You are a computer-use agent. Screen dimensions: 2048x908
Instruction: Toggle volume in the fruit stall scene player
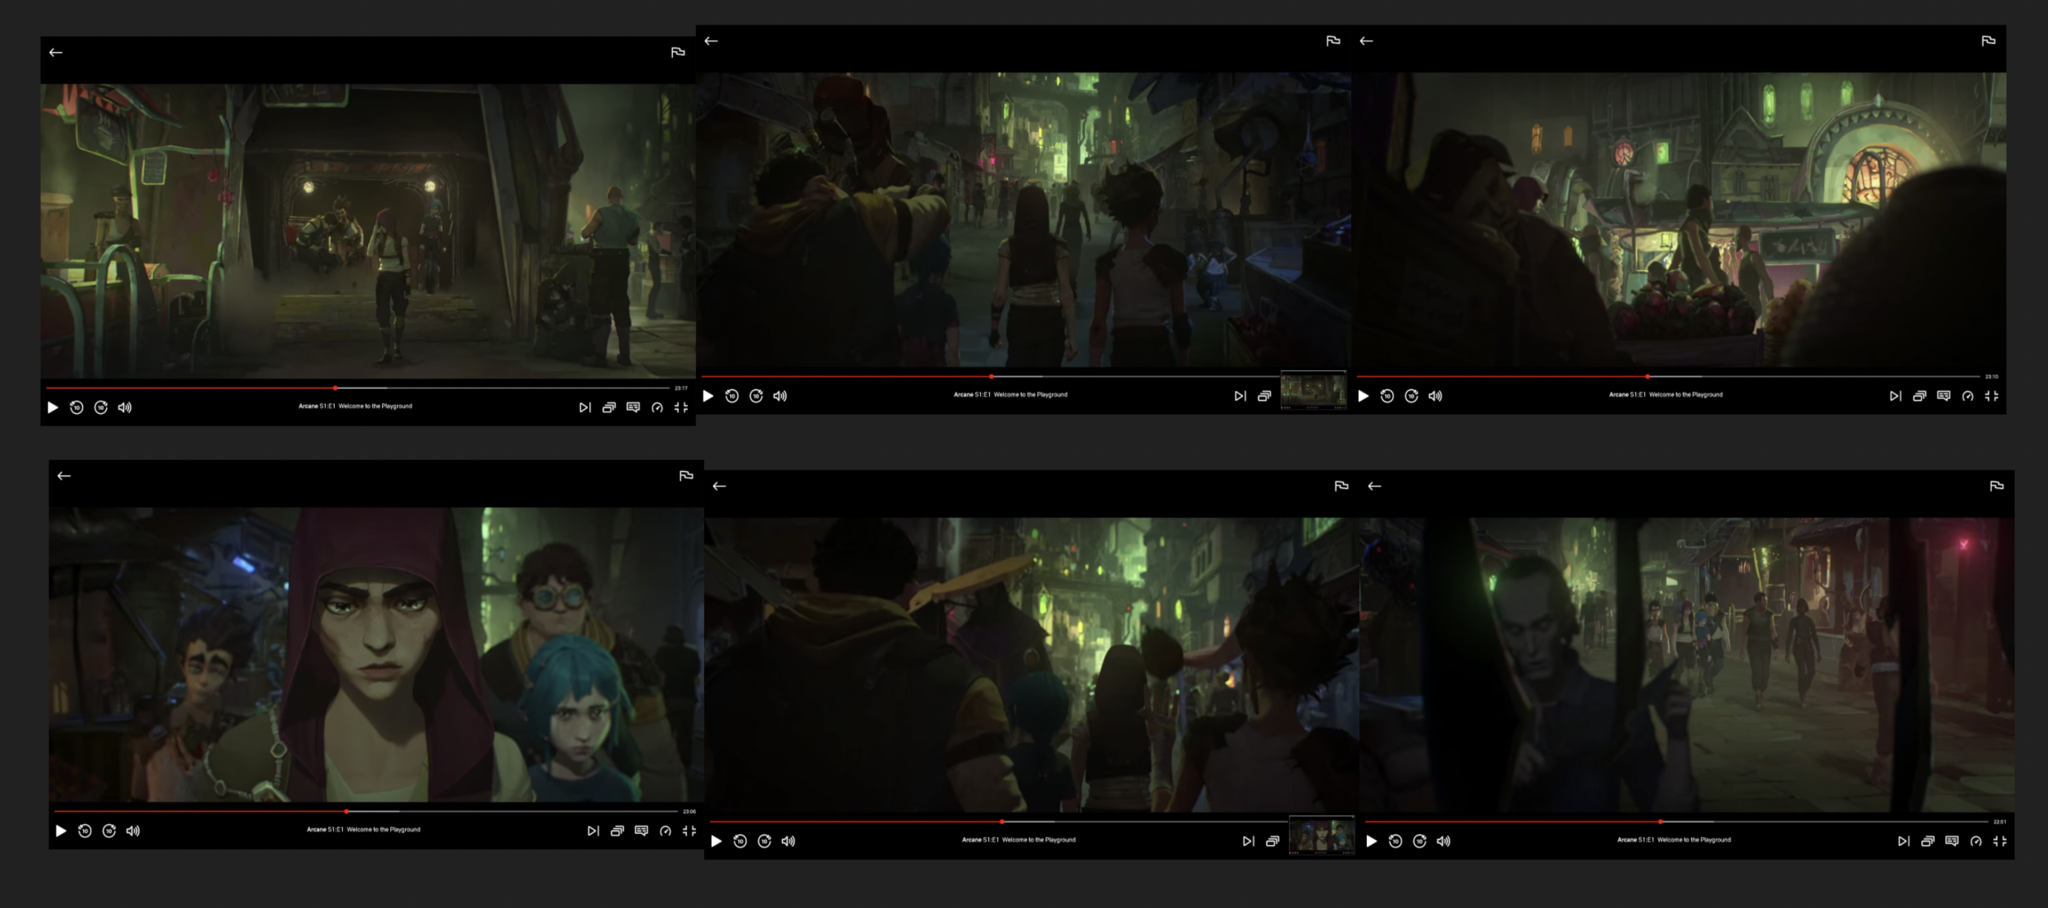pos(1435,396)
